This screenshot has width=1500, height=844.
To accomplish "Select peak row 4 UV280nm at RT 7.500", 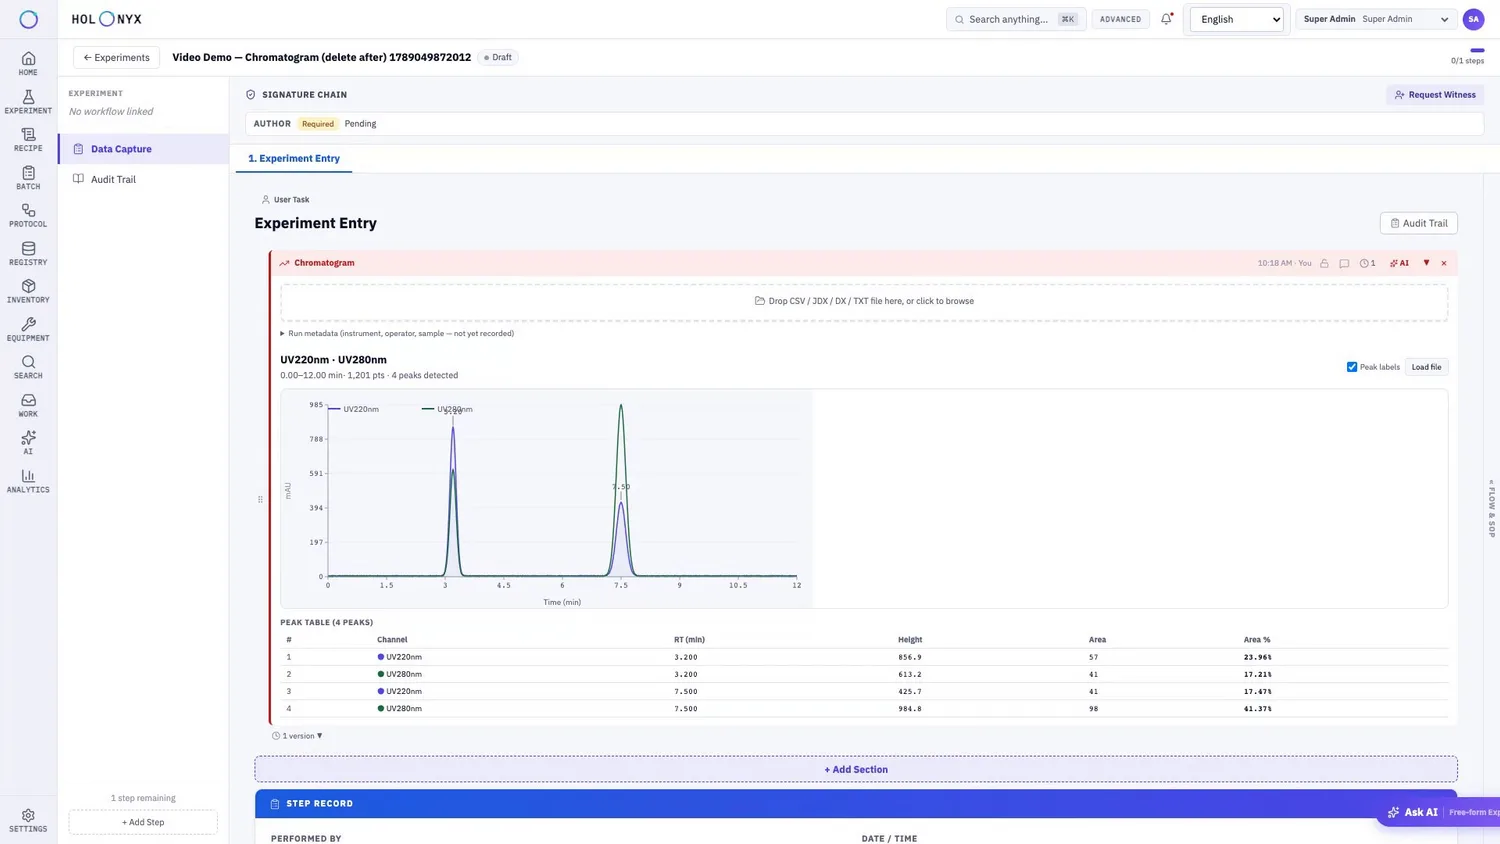I will (864, 708).
